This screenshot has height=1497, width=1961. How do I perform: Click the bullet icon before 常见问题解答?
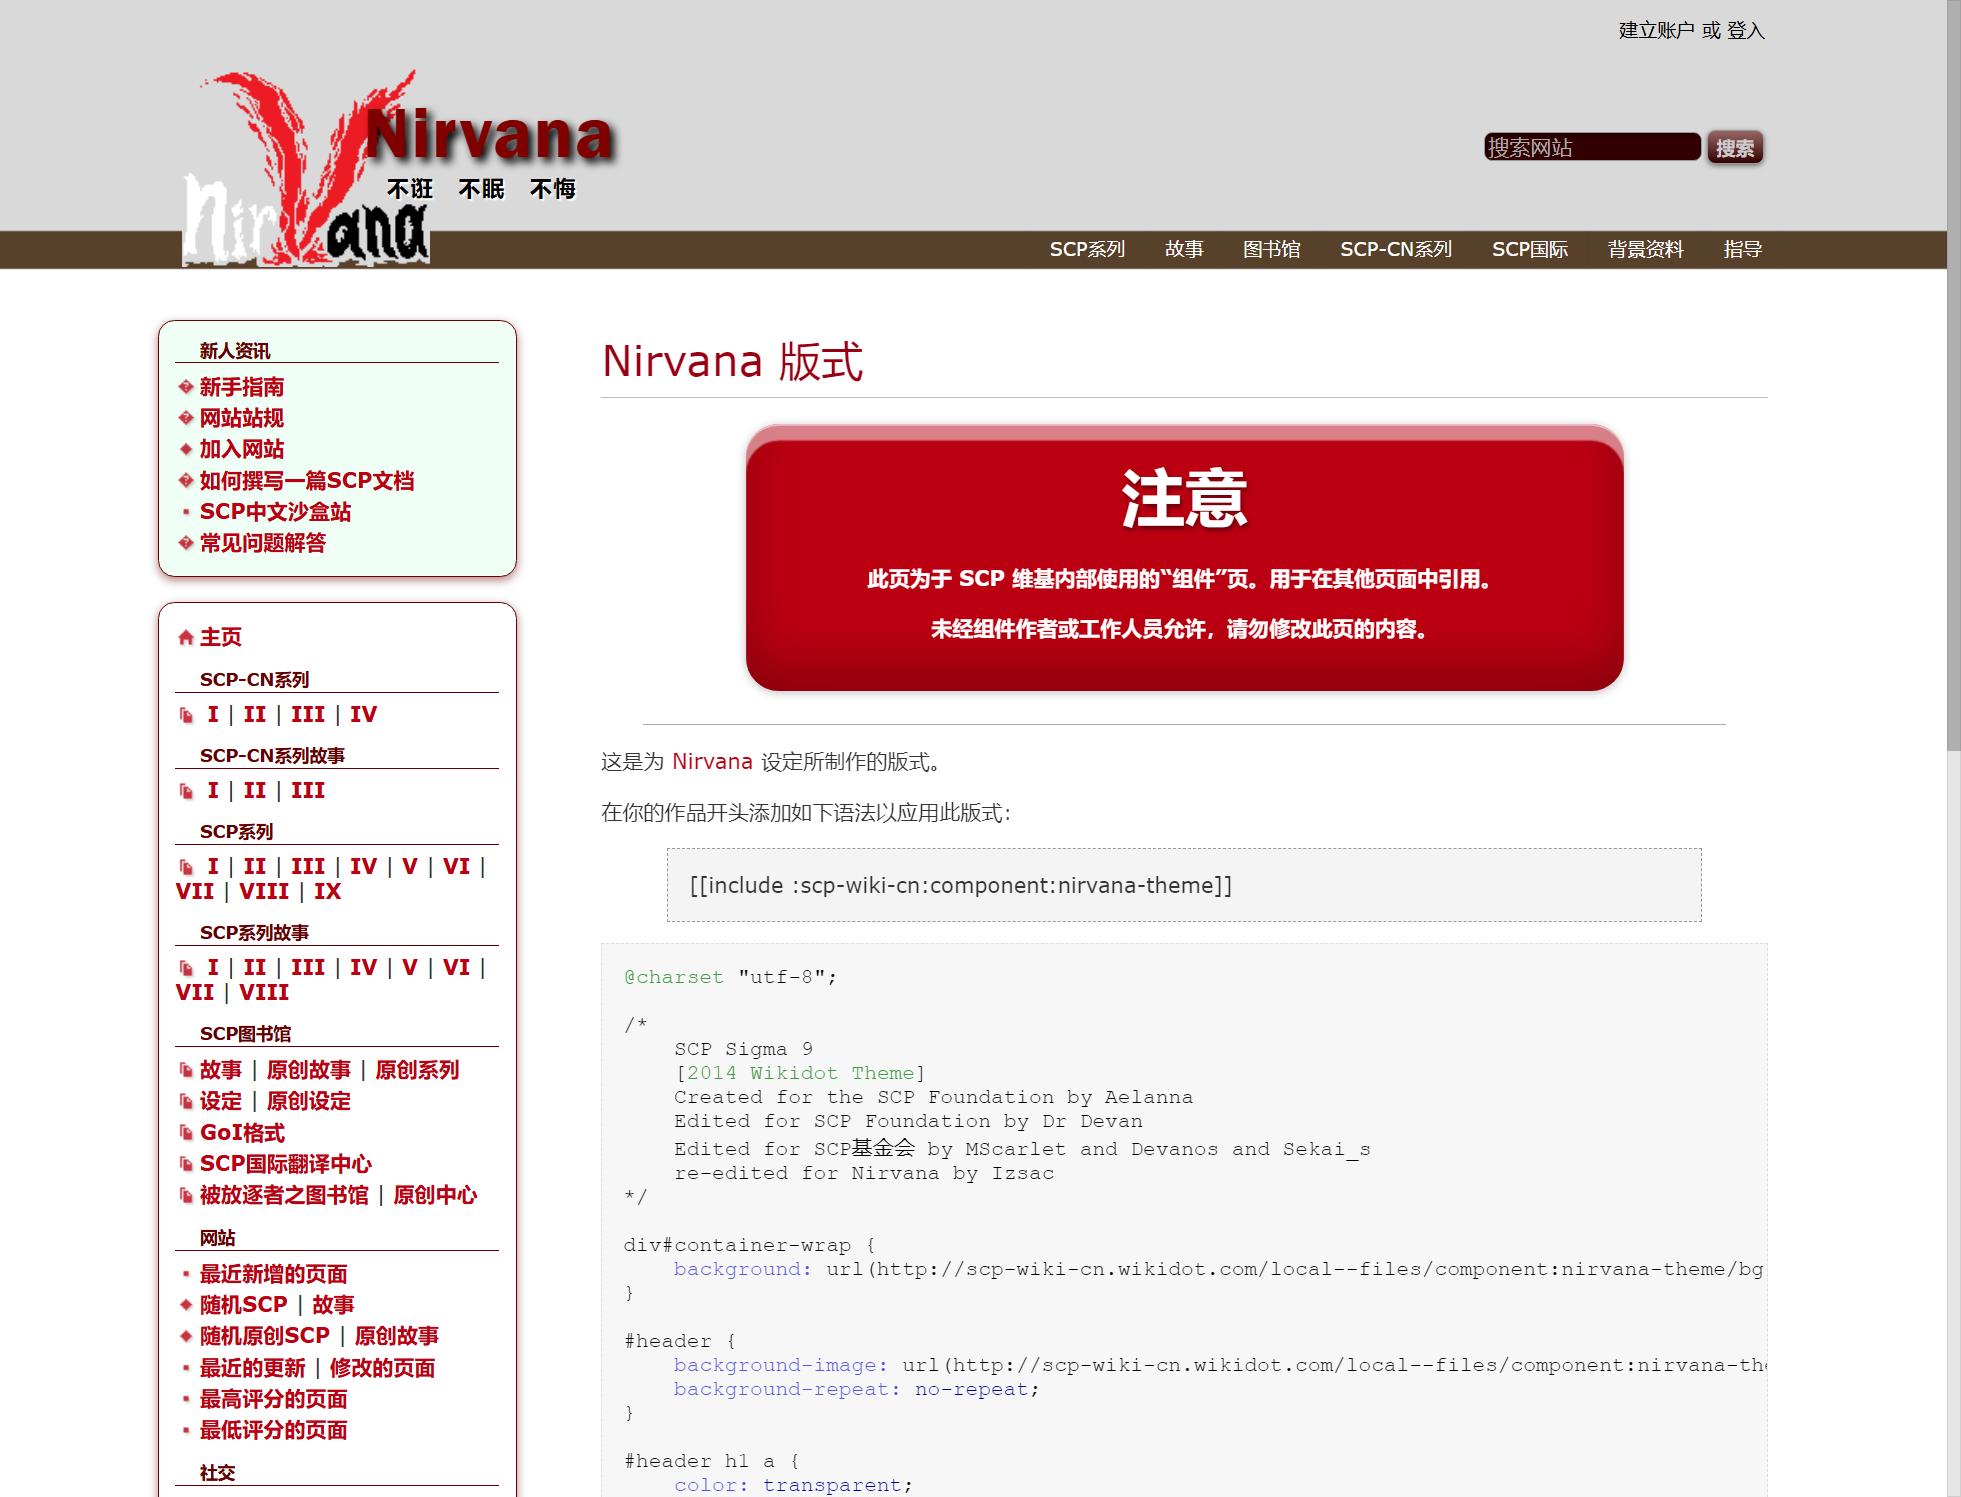tap(185, 543)
